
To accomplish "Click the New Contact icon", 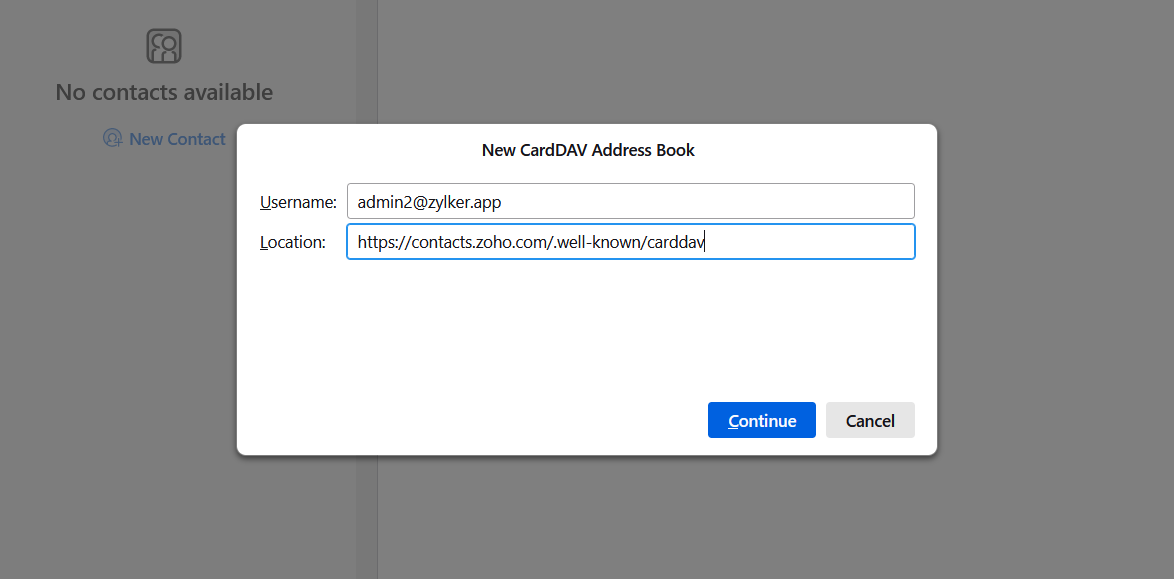I will pos(113,138).
